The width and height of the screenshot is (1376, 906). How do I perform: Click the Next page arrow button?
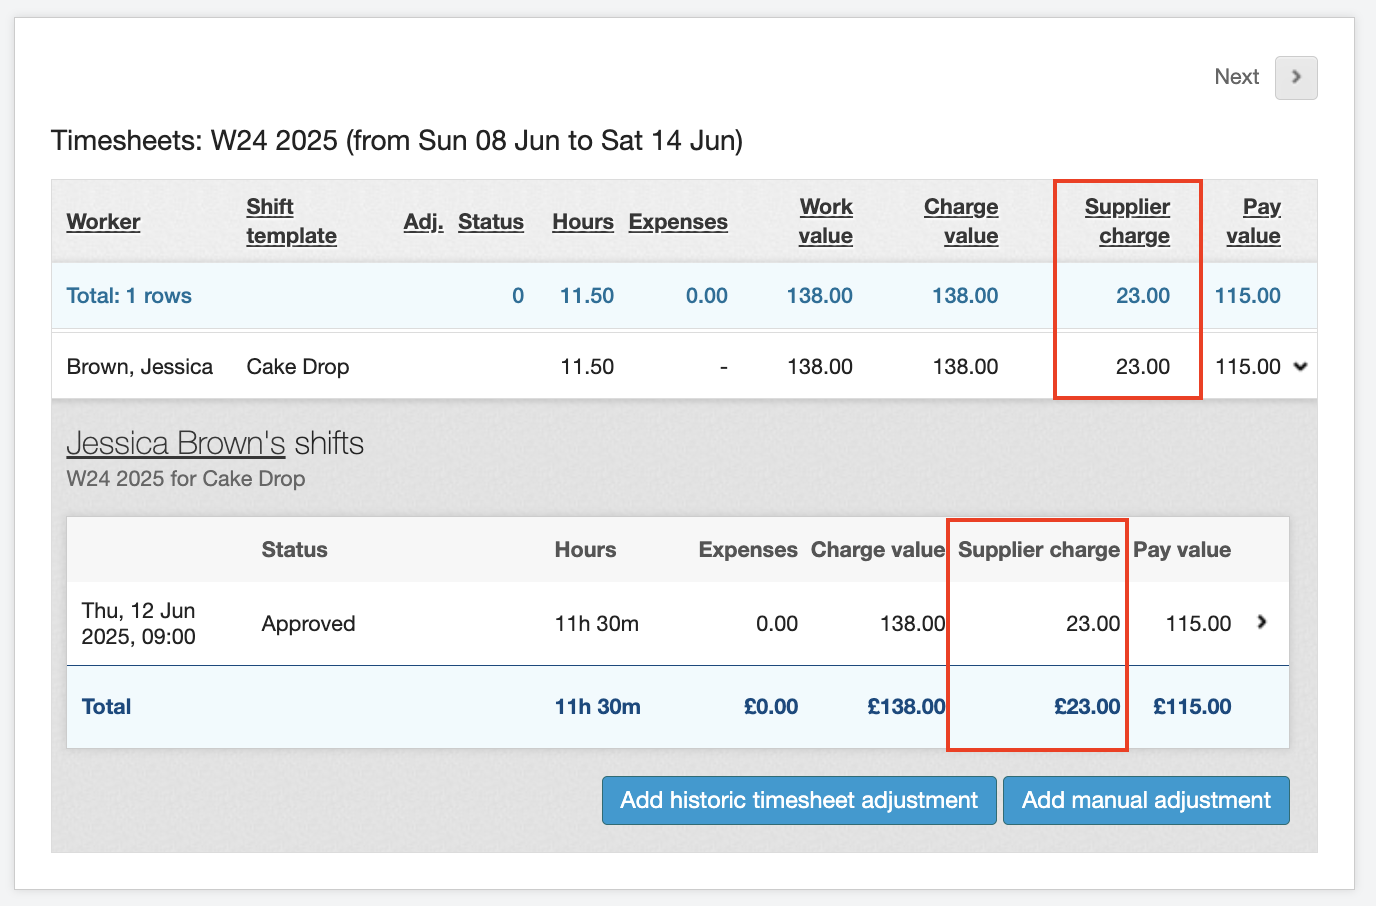pos(1295,78)
